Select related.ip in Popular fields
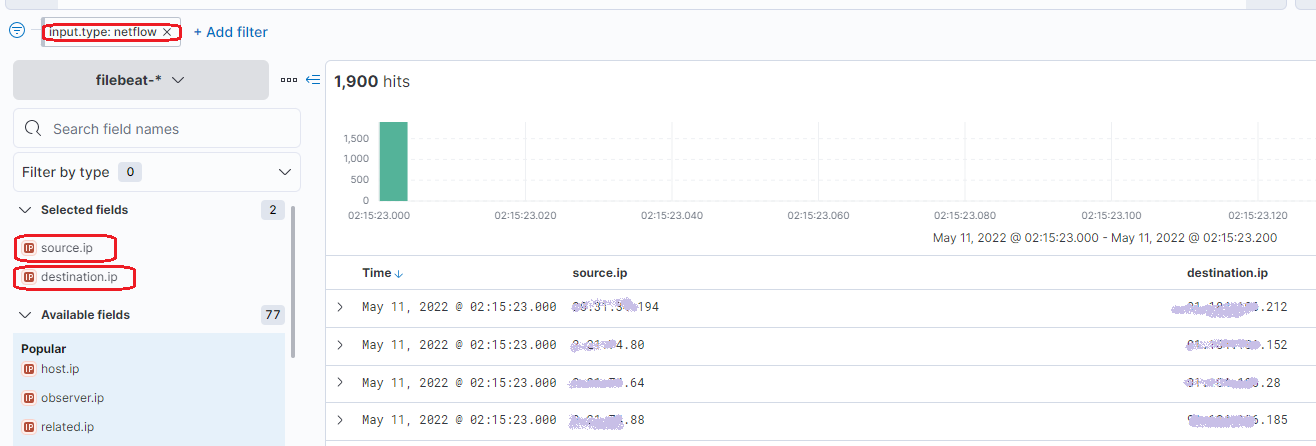 point(67,427)
